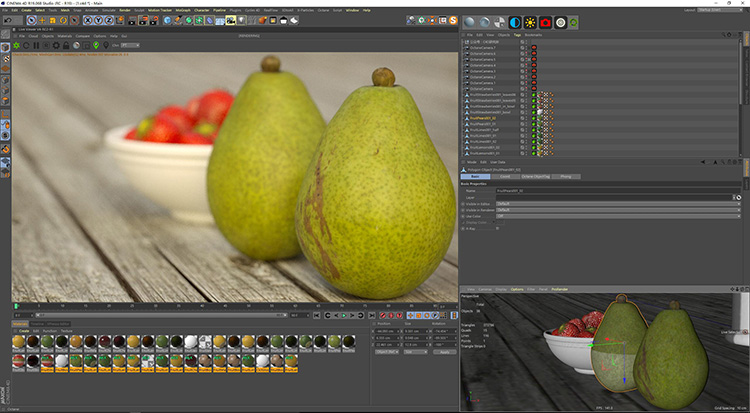Select the Move tool in top toolbar
The image size is (750, 413).
(42, 20)
